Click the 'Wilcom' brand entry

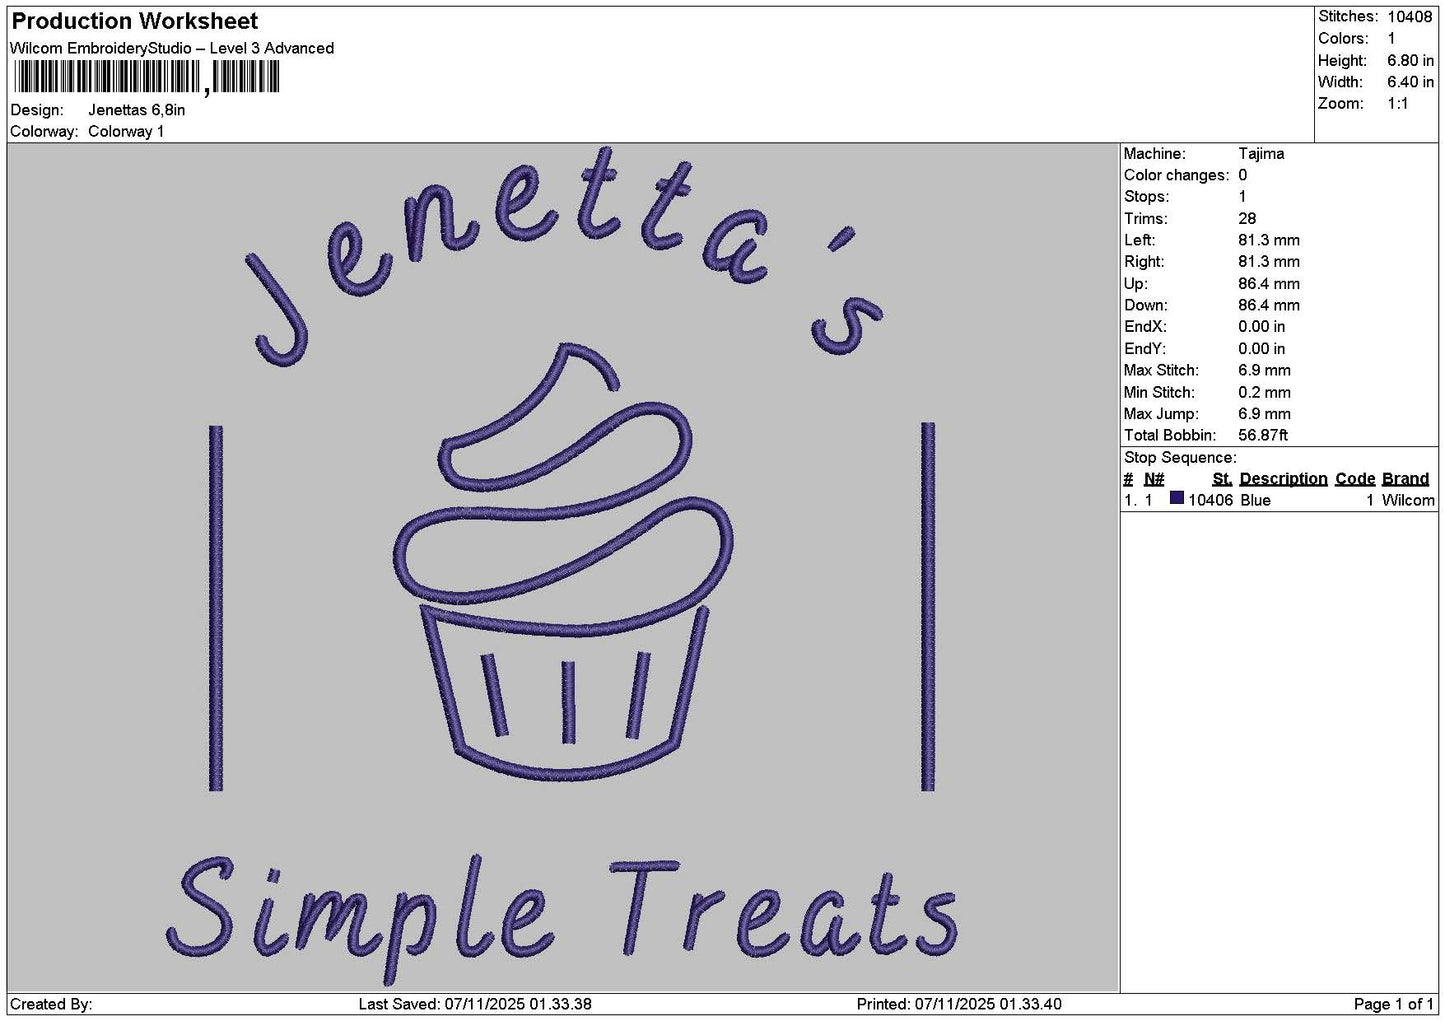pyautogui.click(x=1408, y=500)
